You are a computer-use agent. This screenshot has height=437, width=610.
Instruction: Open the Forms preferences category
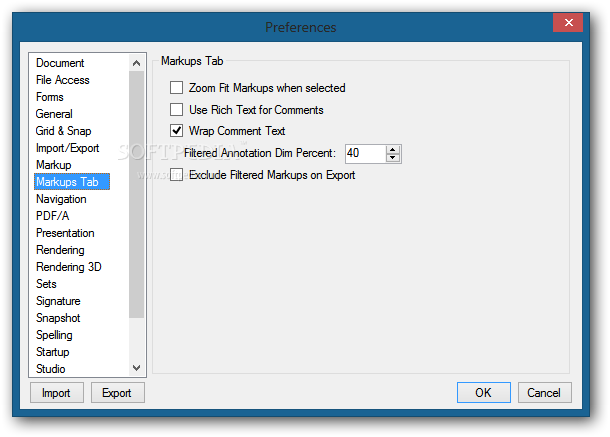(49, 97)
